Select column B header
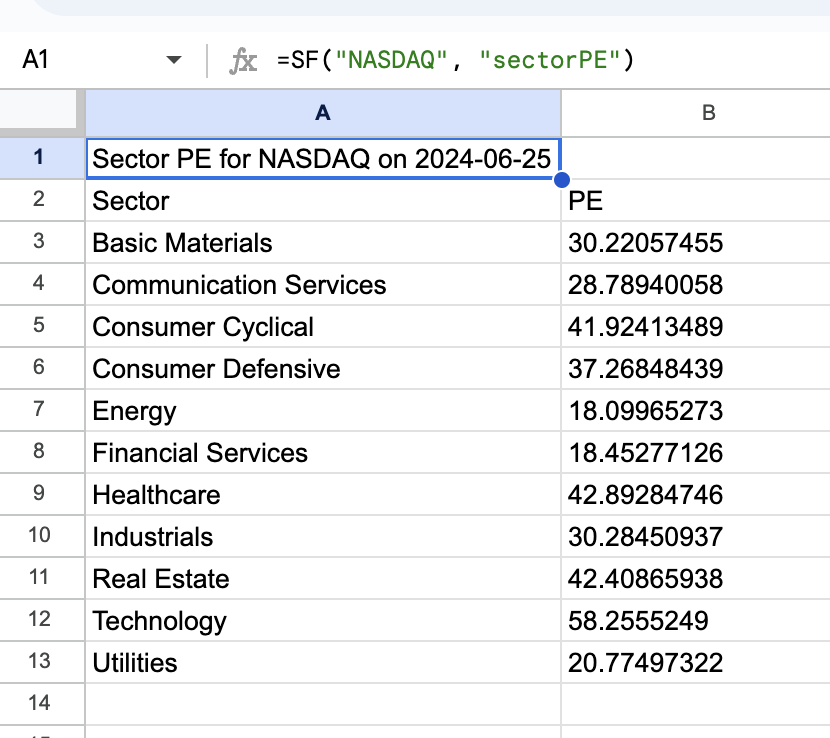The width and height of the screenshot is (830, 738). tap(696, 113)
